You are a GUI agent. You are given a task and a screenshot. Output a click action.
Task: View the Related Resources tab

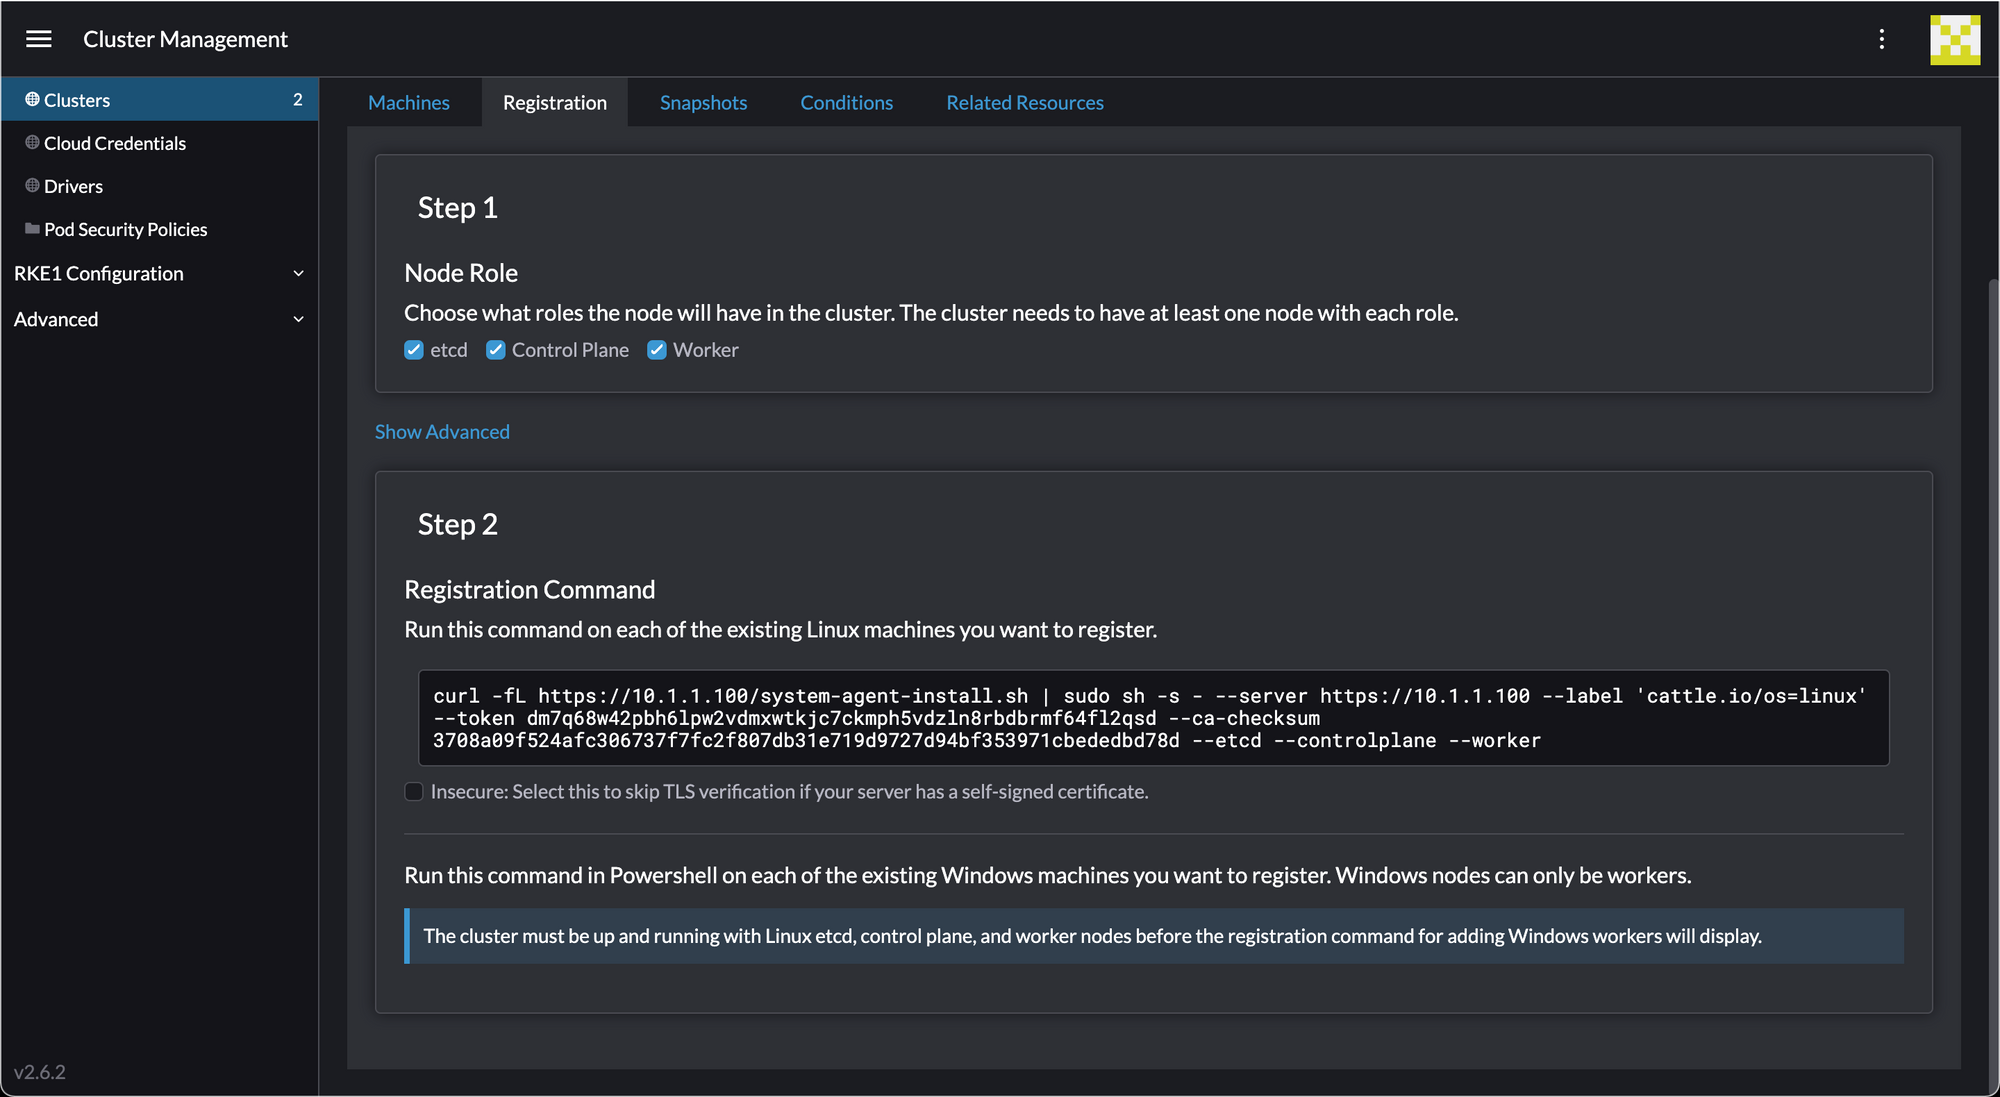1024,103
